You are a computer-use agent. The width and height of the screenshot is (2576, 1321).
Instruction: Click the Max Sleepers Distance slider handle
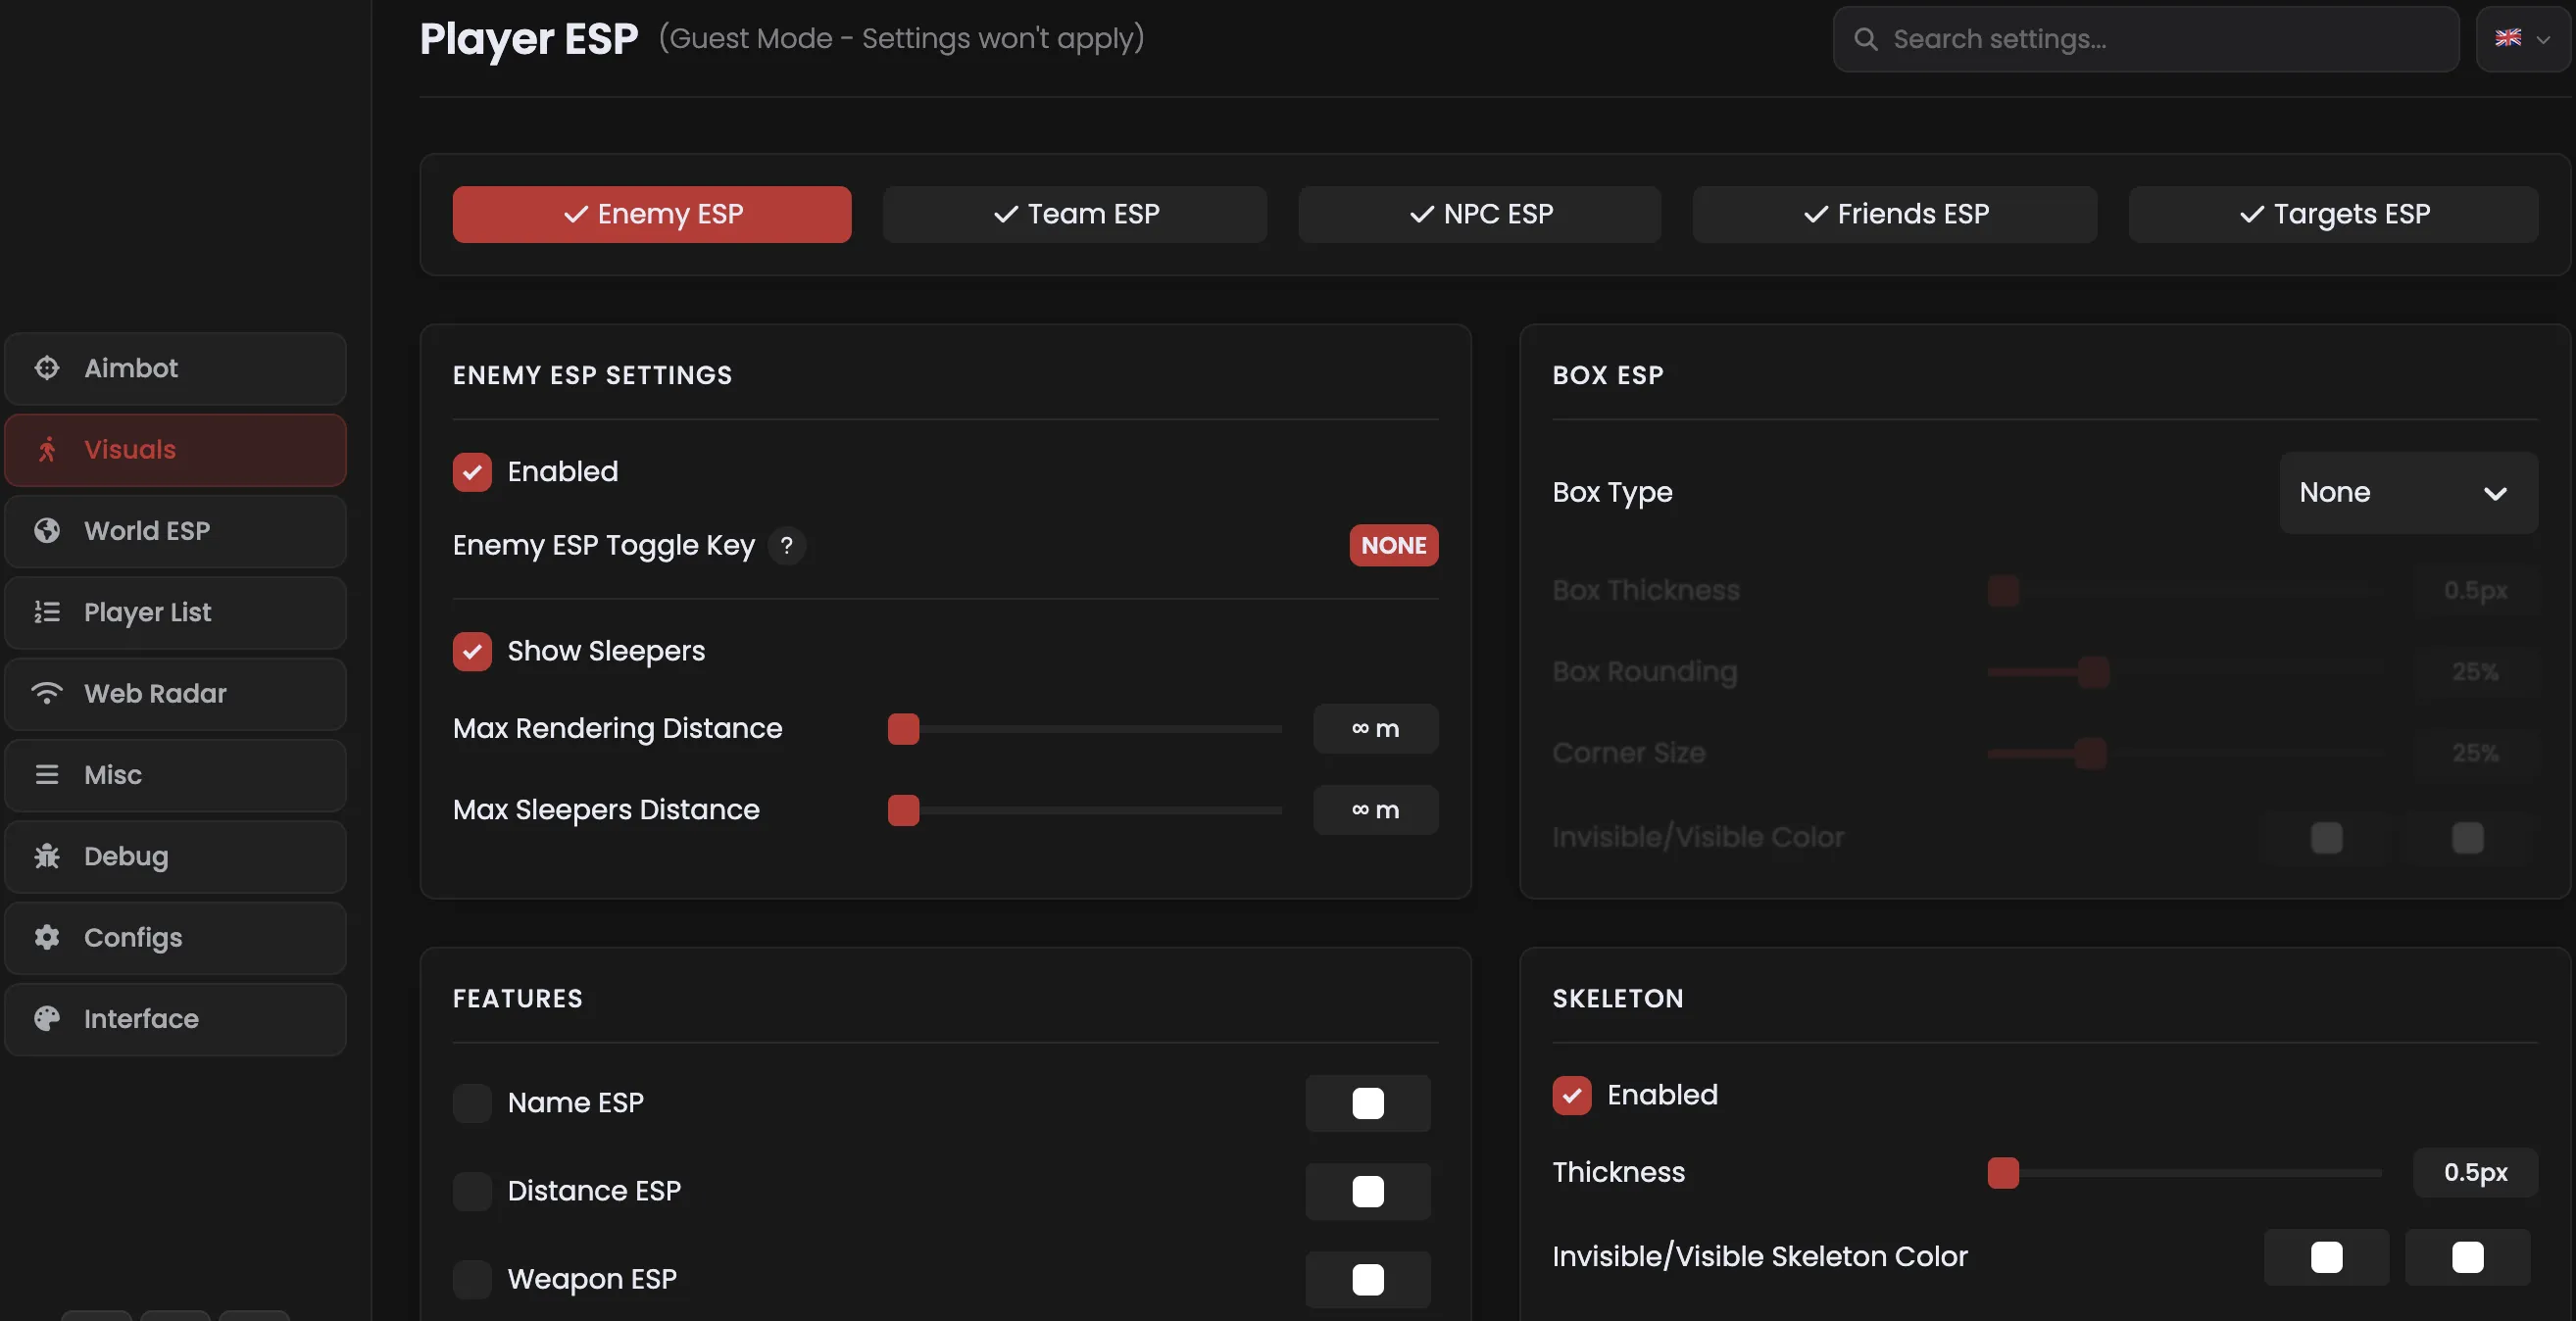pyautogui.click(x=903, y=810)
